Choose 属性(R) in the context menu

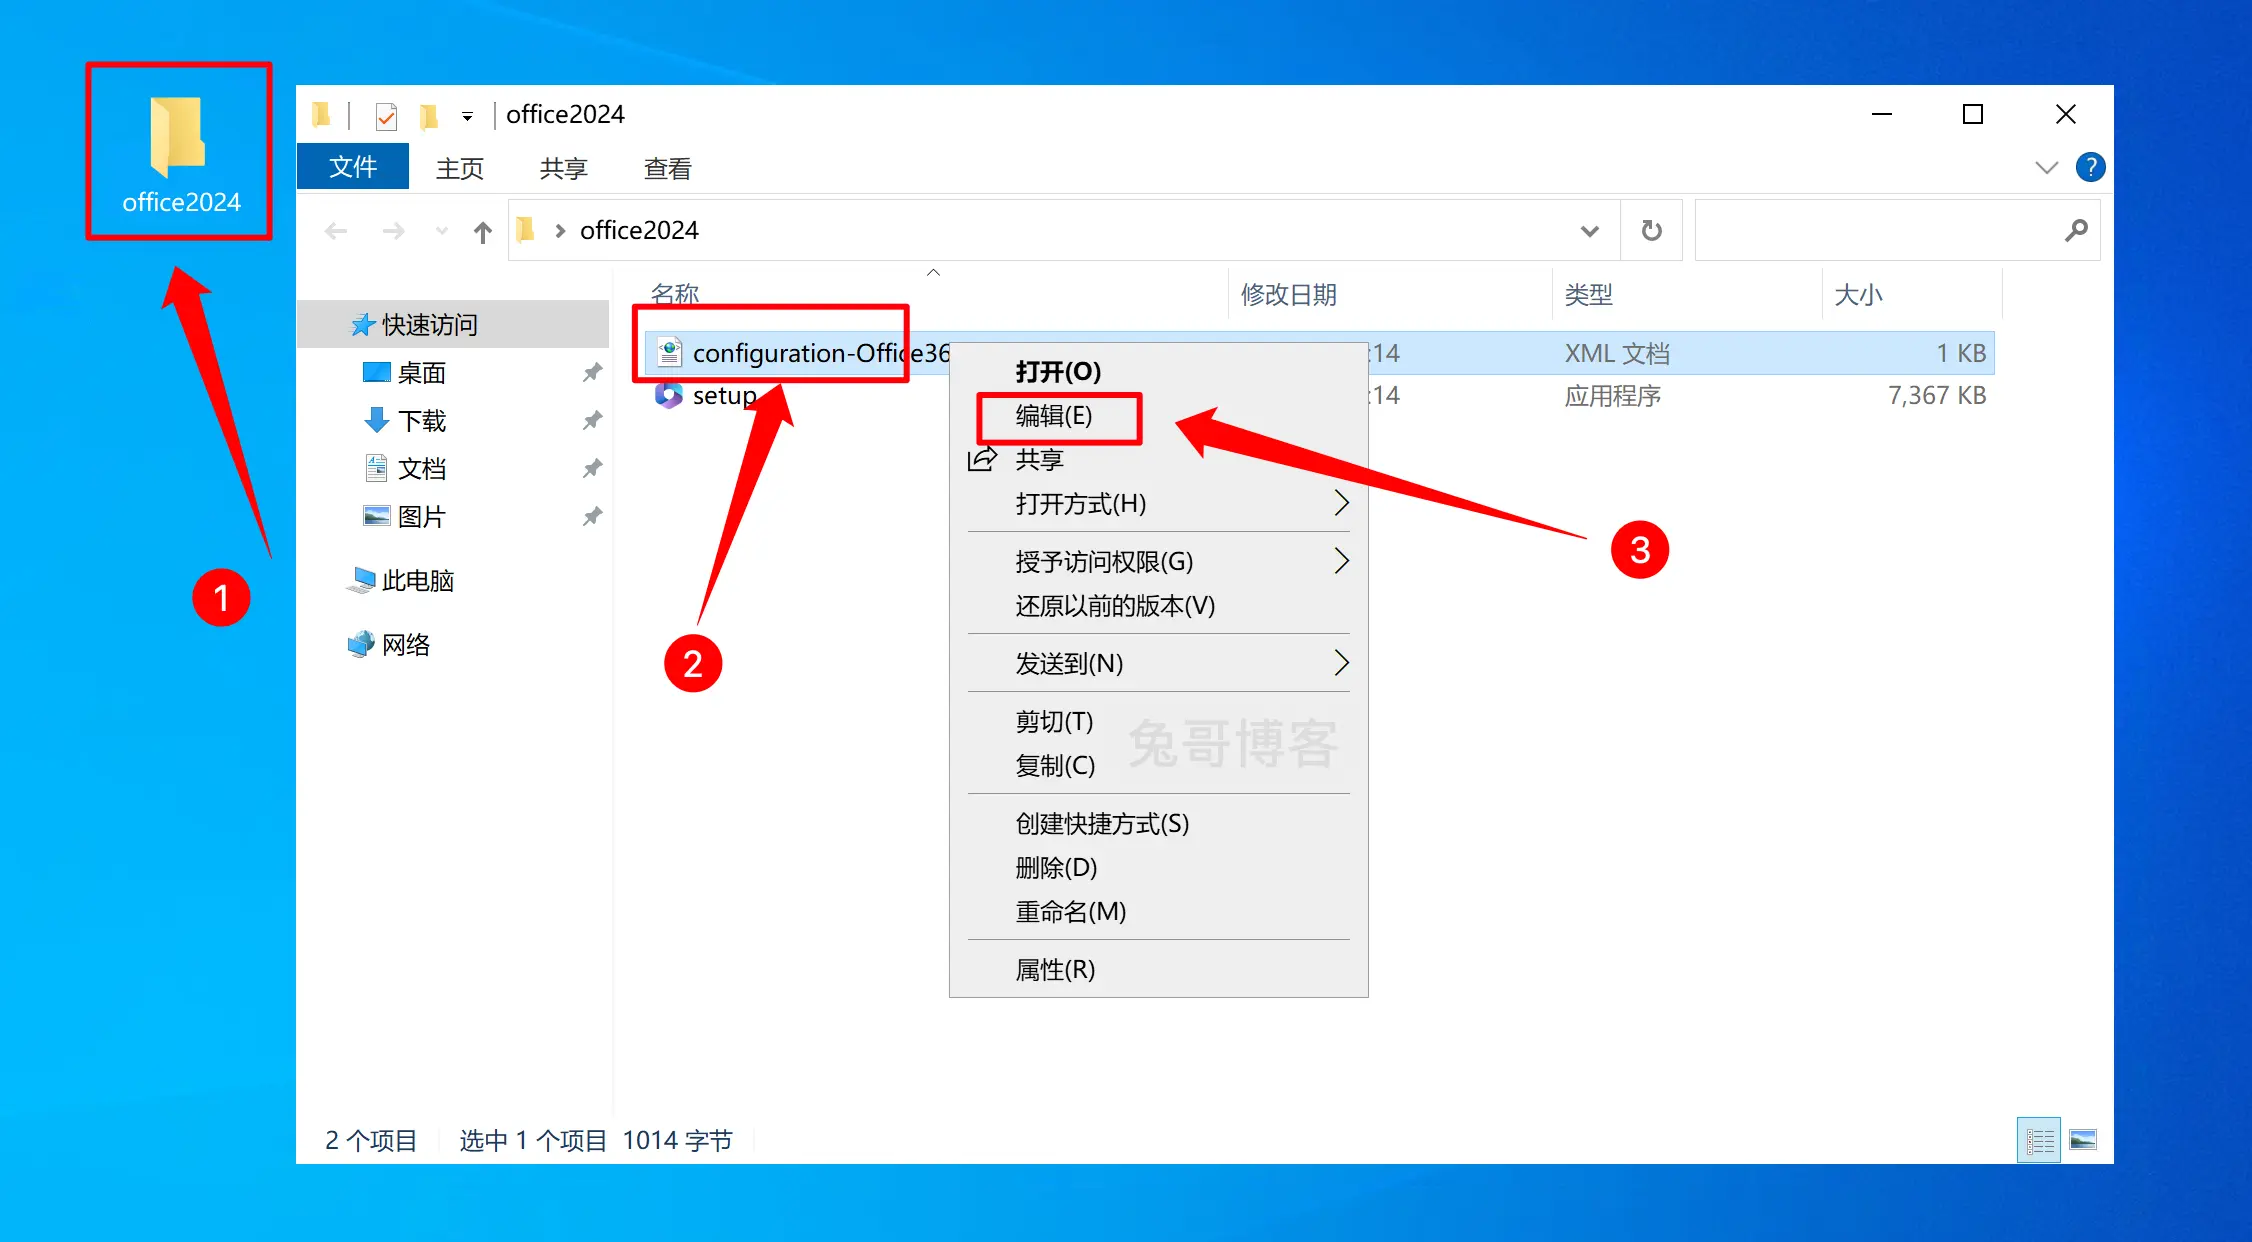click(x=1158, y=969)
